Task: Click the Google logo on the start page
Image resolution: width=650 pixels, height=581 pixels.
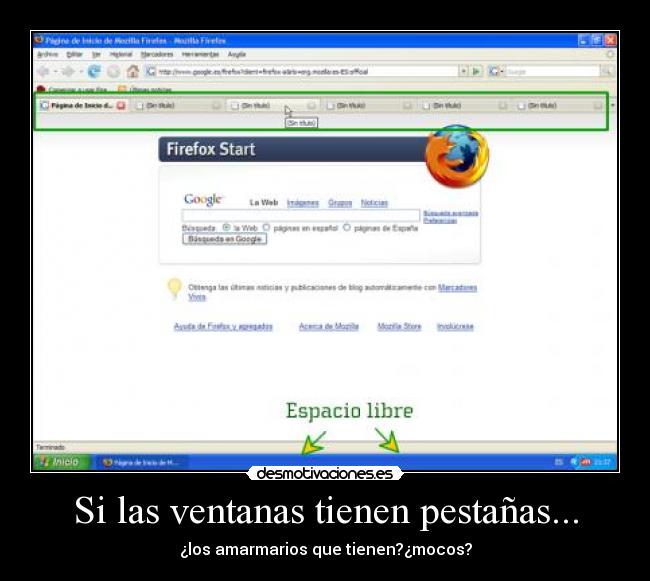Action: [x=203, y=199]
